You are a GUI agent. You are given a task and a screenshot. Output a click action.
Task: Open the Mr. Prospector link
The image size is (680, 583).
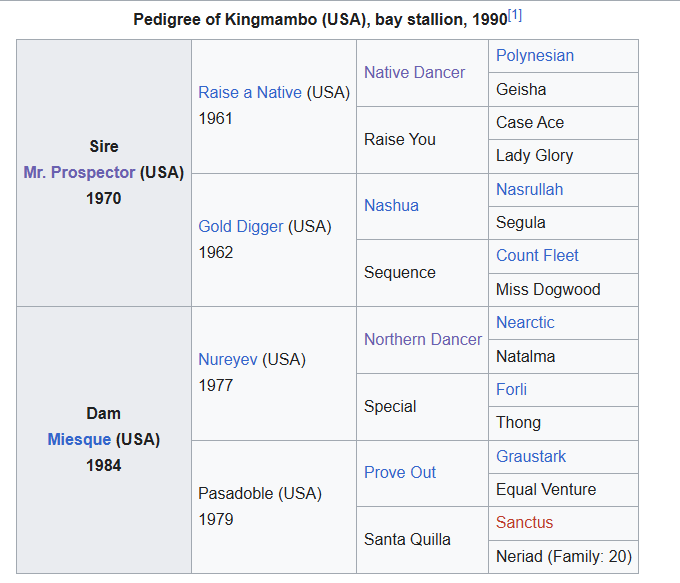79,172
